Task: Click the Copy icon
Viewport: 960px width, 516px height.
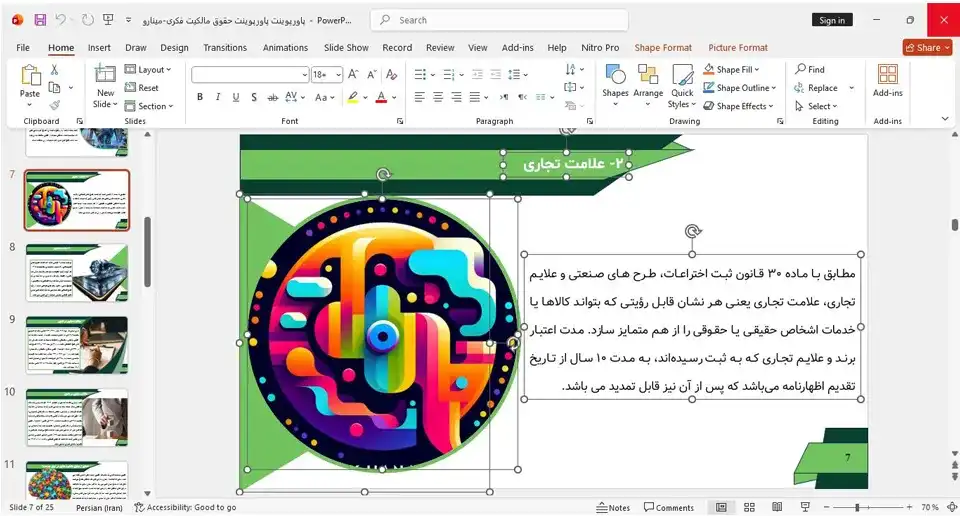Action: coord(54,88)
